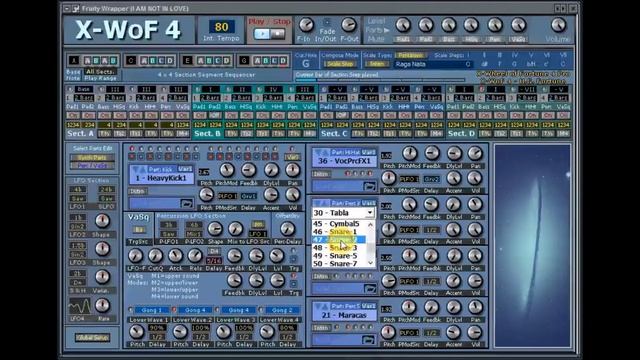The height and width of the screenshot is (360, 640).
Task: Click the Perc/VaSq edit button
Action: 92,165
